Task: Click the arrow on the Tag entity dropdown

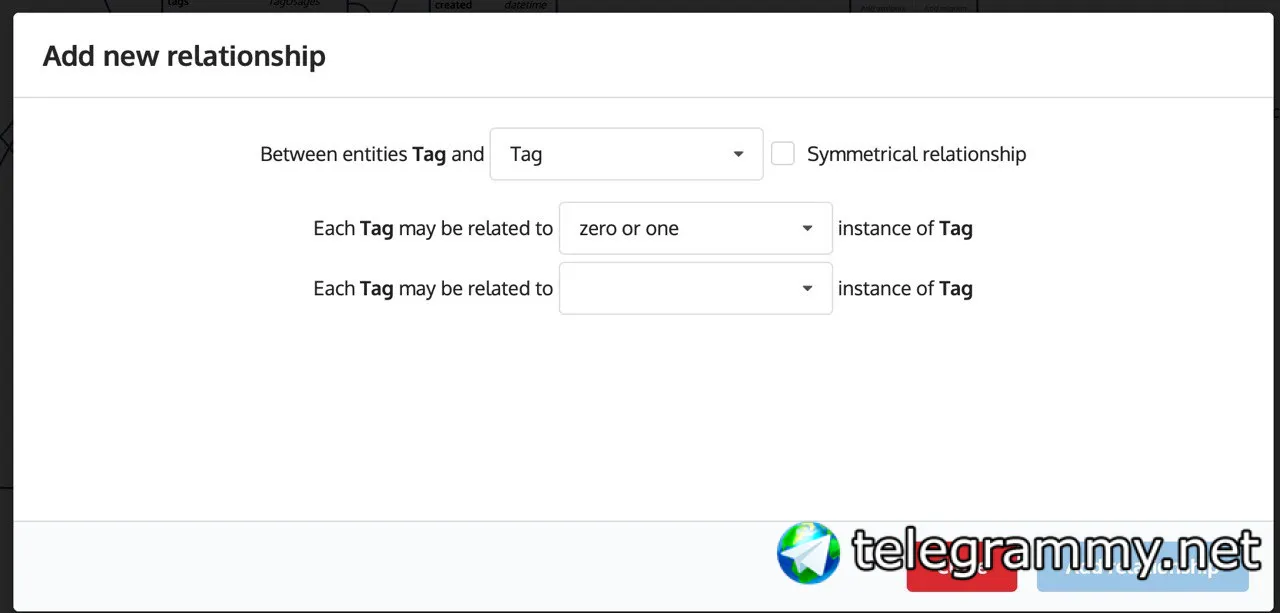Action: click(738, 154)
